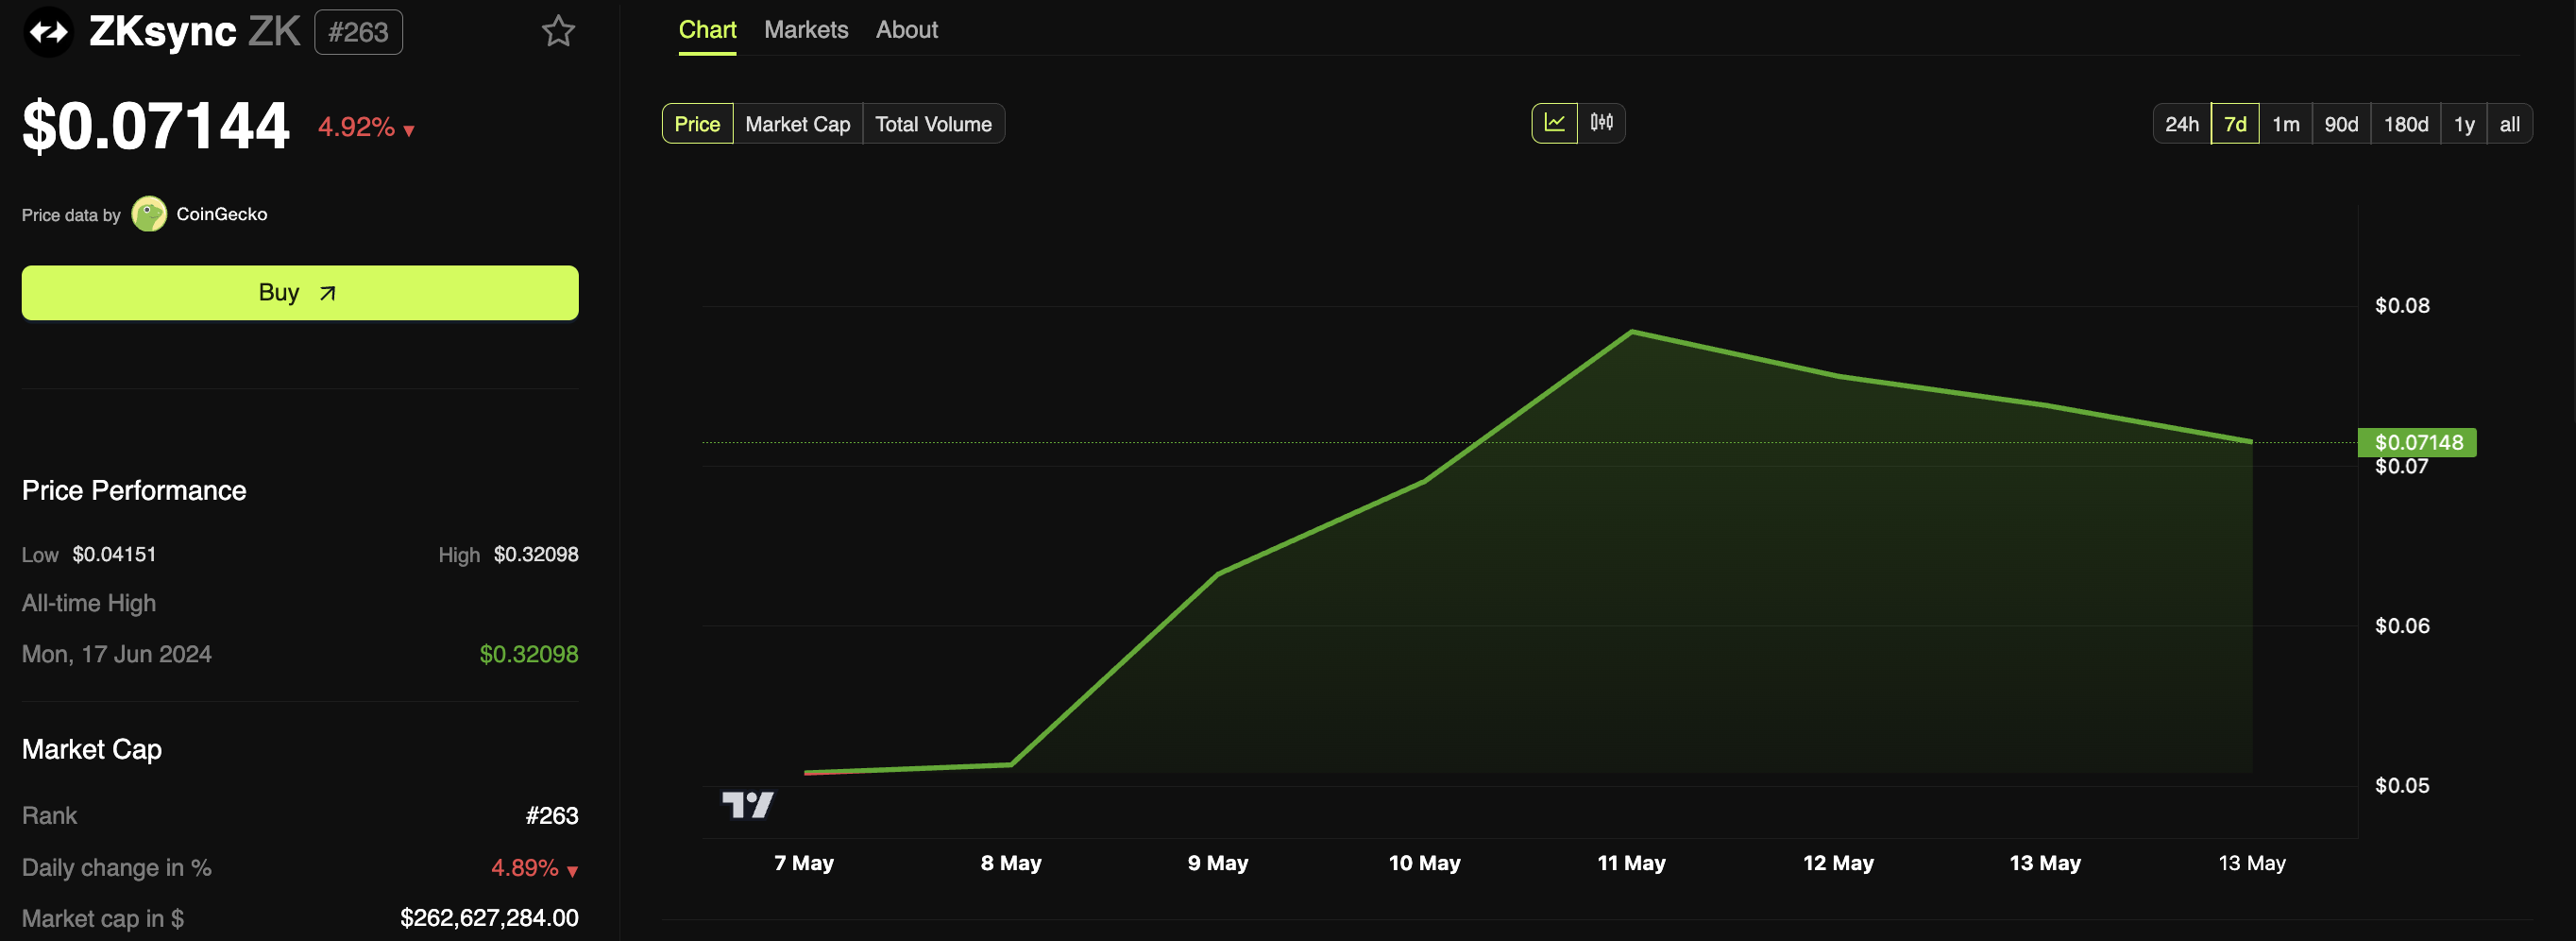Show the Total Volume chart data

[x=934, y=124]
